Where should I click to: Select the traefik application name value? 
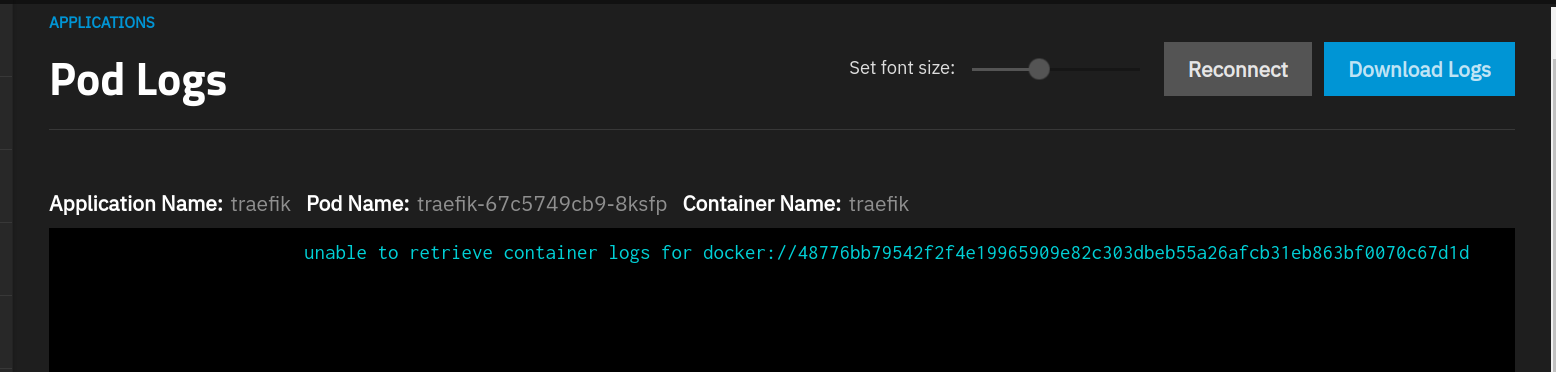pos(260,204)
